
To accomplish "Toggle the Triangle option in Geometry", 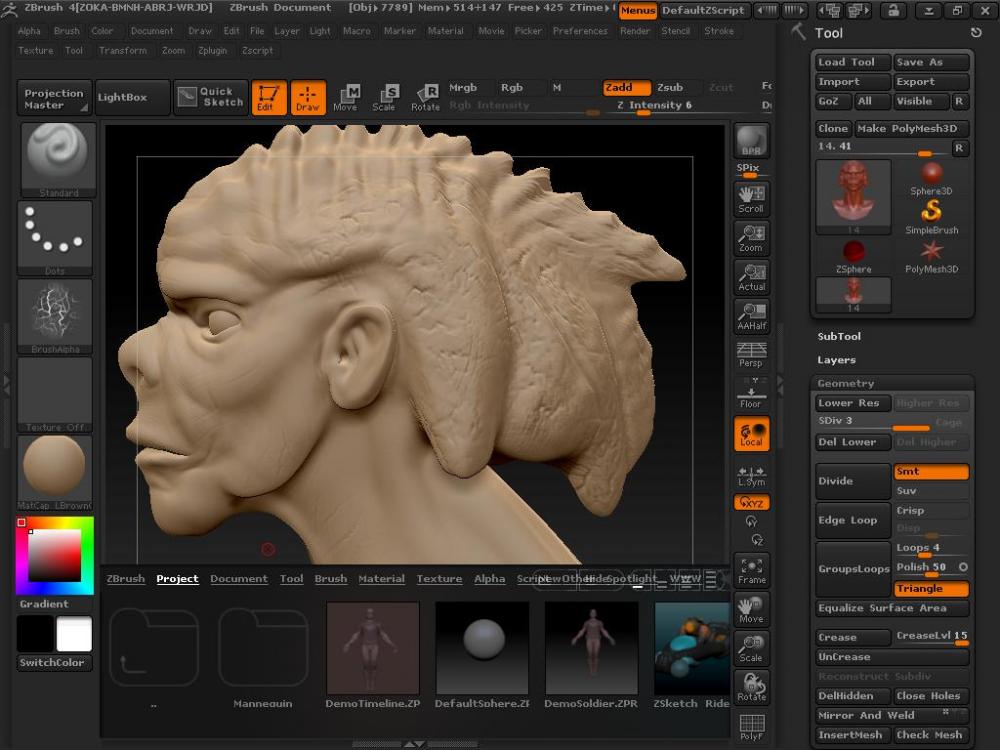I will click(931, 589).
